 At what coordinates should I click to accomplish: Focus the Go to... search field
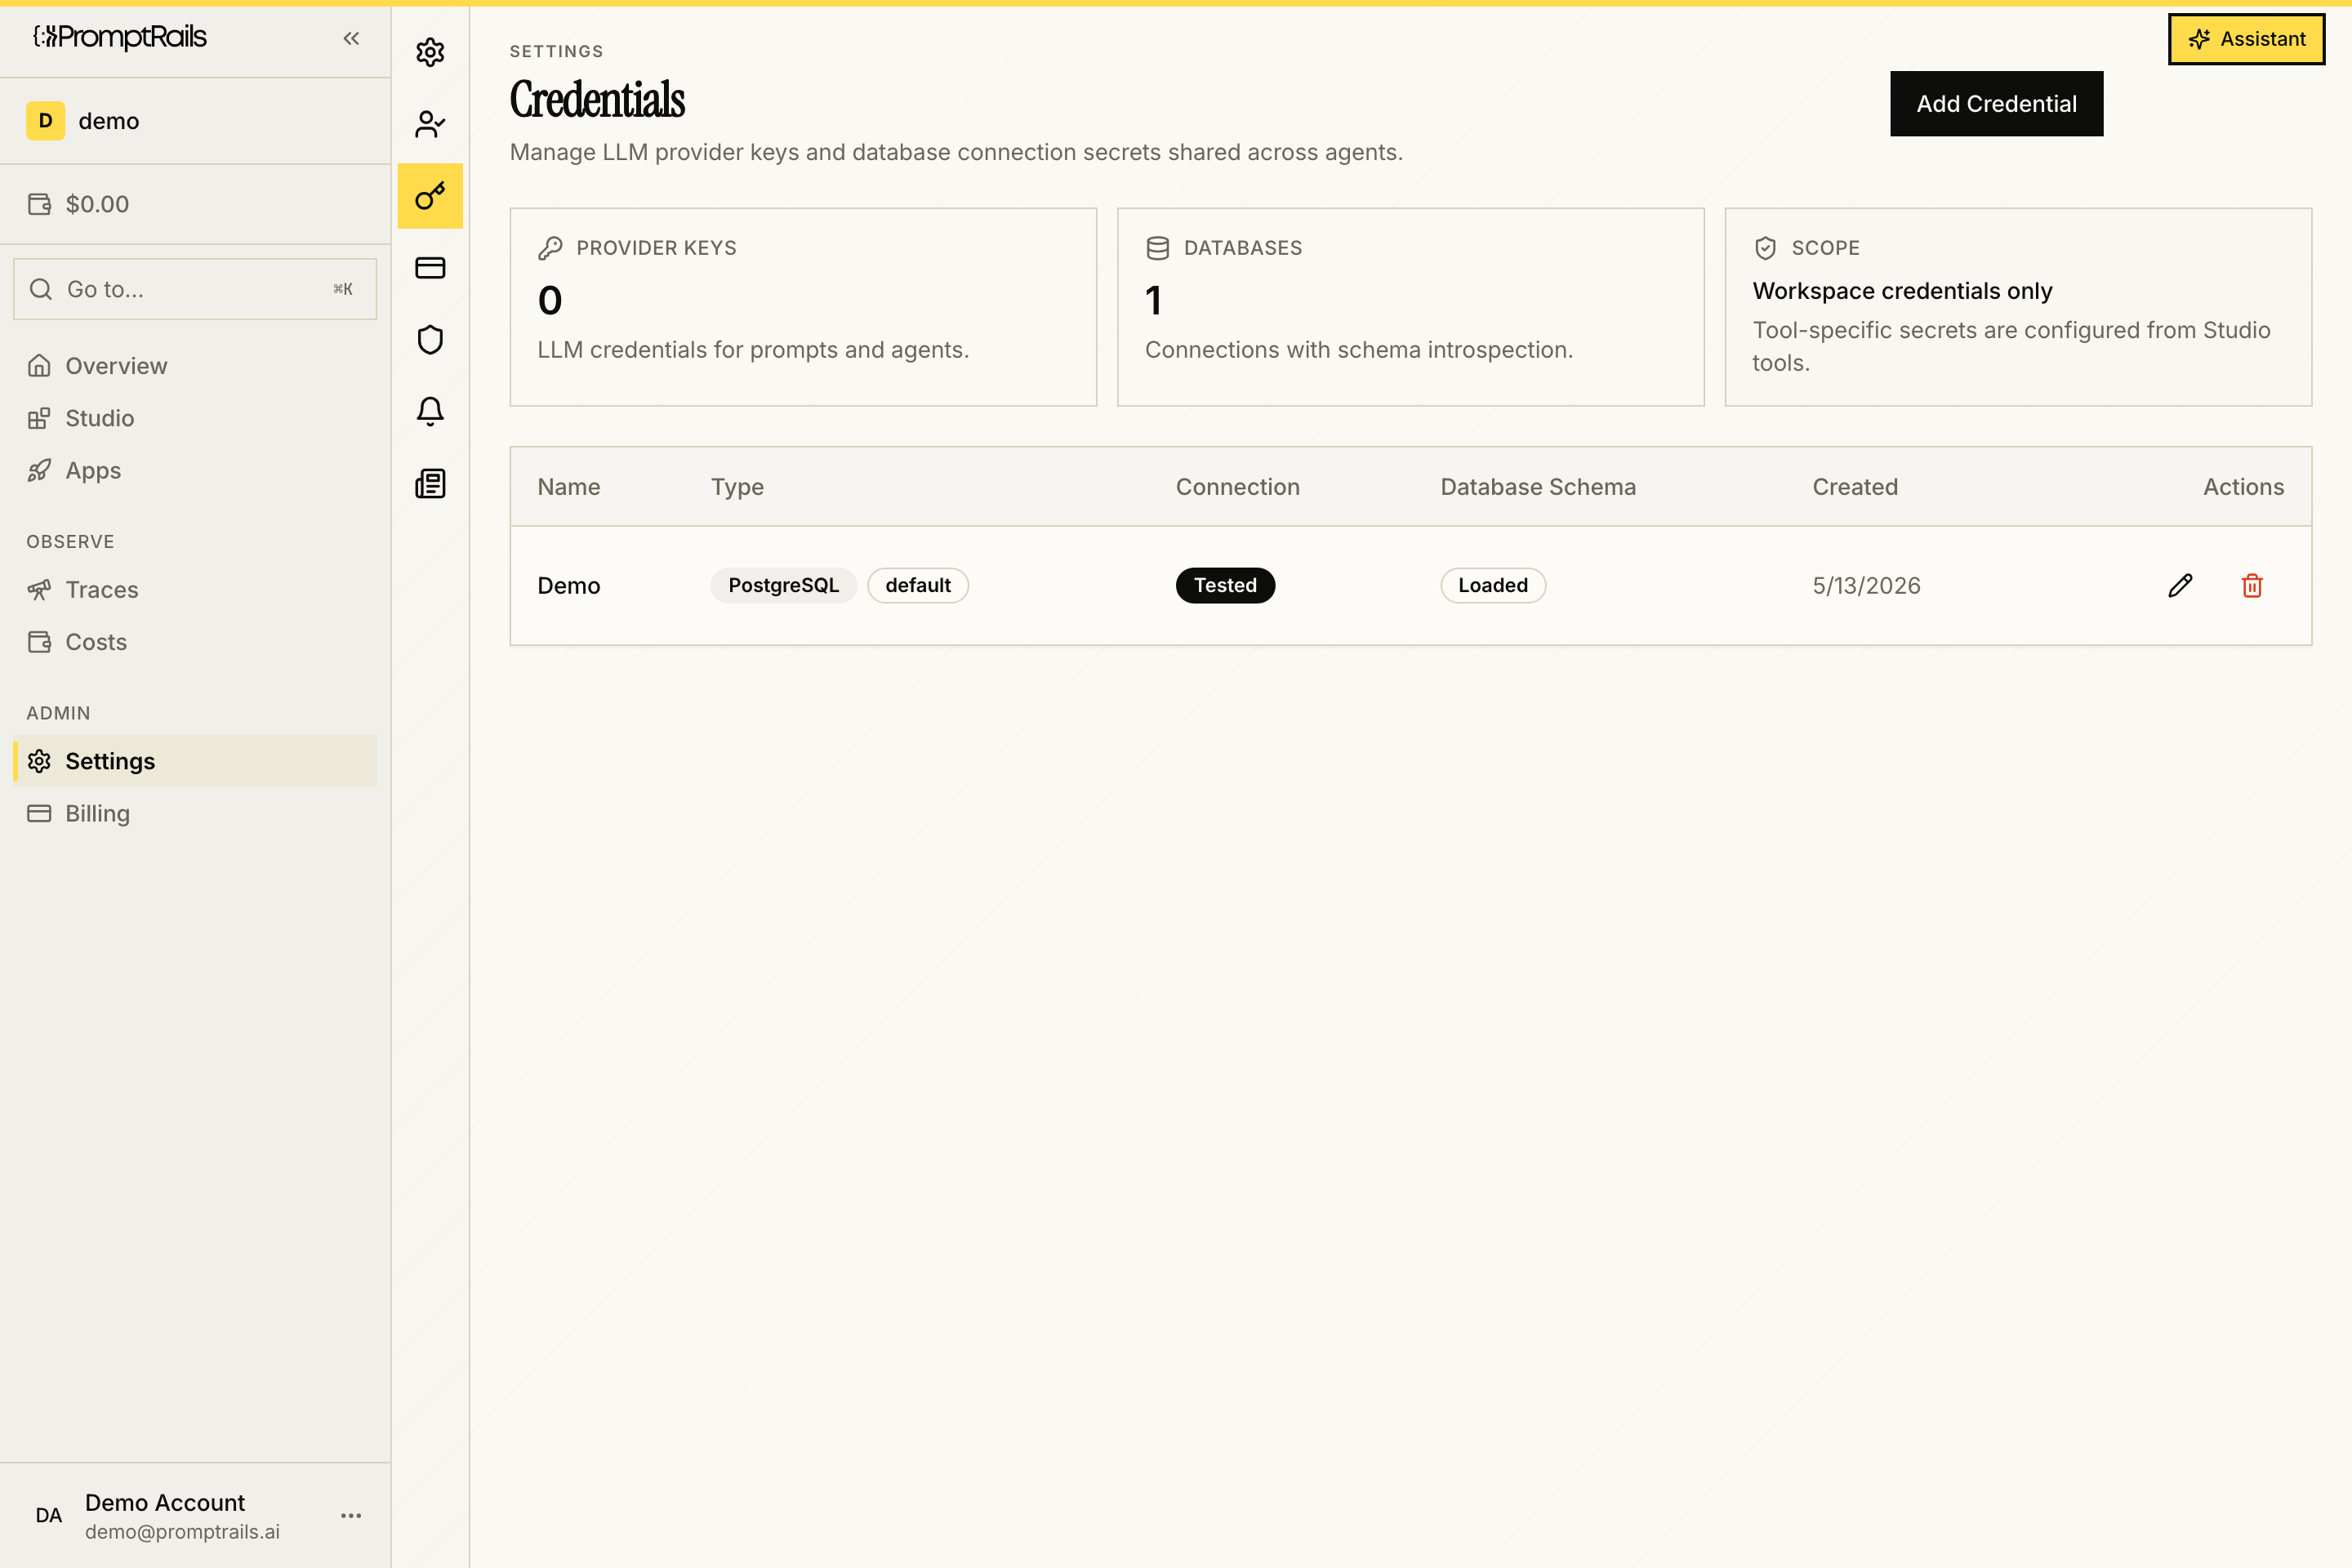coord(195,289)
